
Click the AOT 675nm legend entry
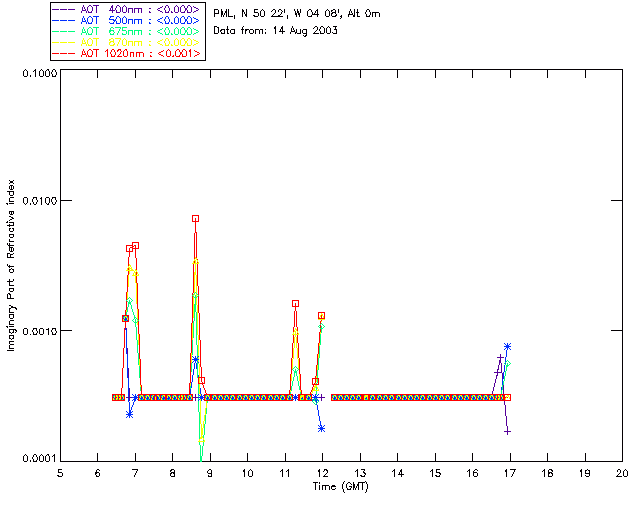click(x=127, y=31)
